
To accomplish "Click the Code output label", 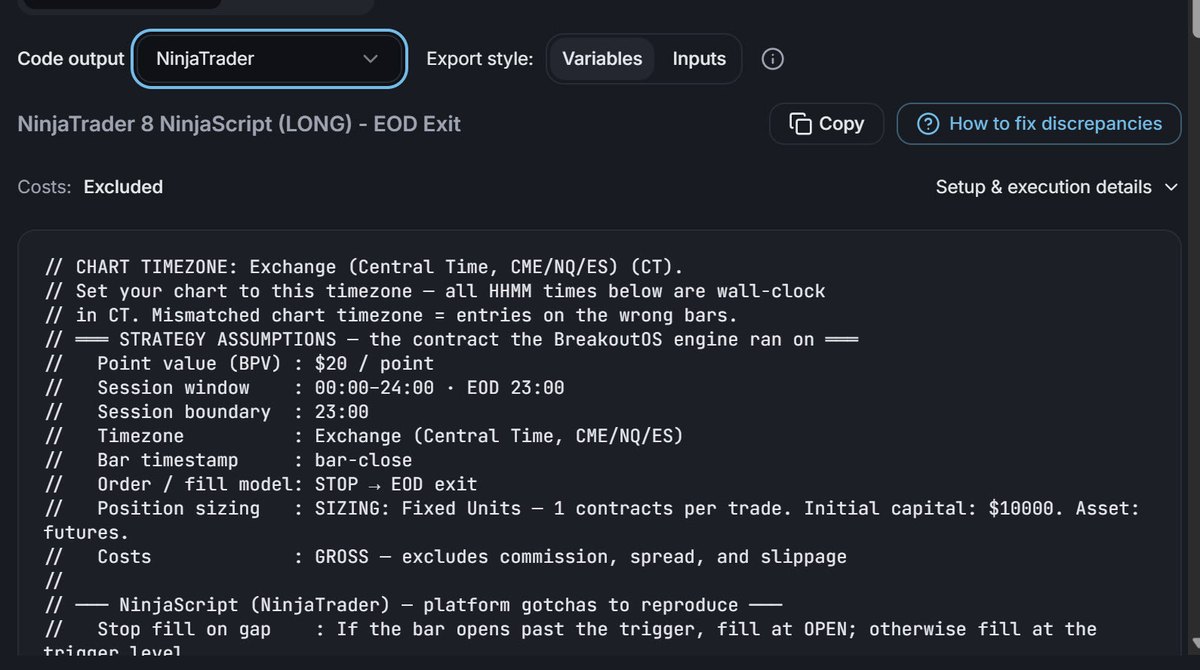I will click(71, 59).
